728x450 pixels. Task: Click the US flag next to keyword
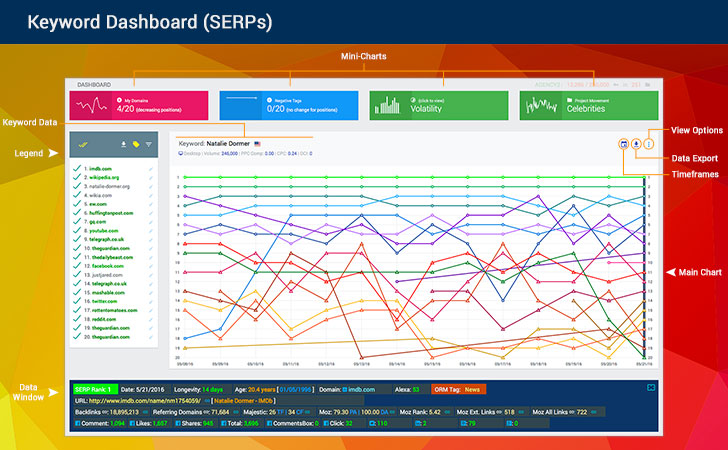pyautogui.click(x=257, y=144)
